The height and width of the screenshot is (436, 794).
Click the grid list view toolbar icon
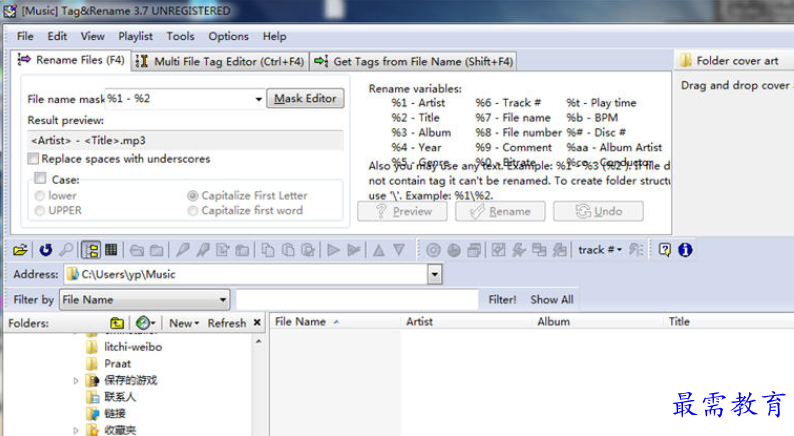(111, 249)
